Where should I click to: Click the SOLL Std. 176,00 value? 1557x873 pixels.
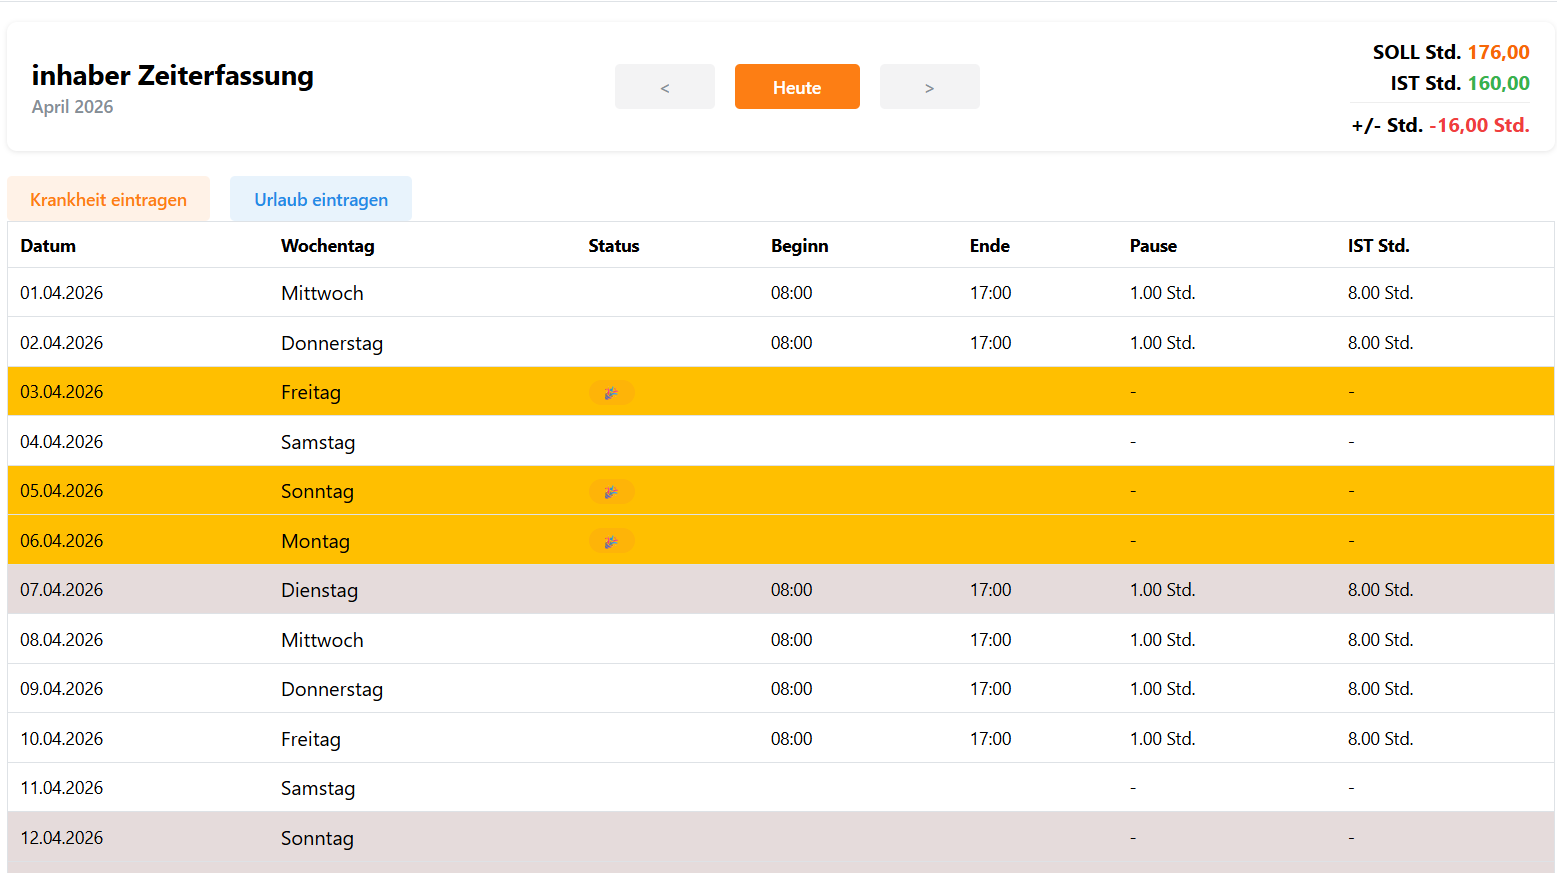tap(1498, 52)
